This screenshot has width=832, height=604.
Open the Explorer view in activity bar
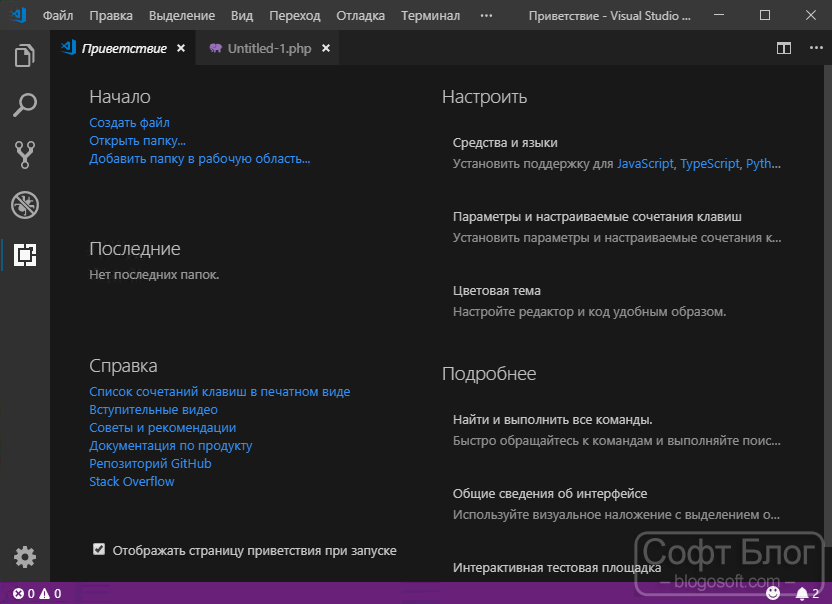(x=25, y=55)
